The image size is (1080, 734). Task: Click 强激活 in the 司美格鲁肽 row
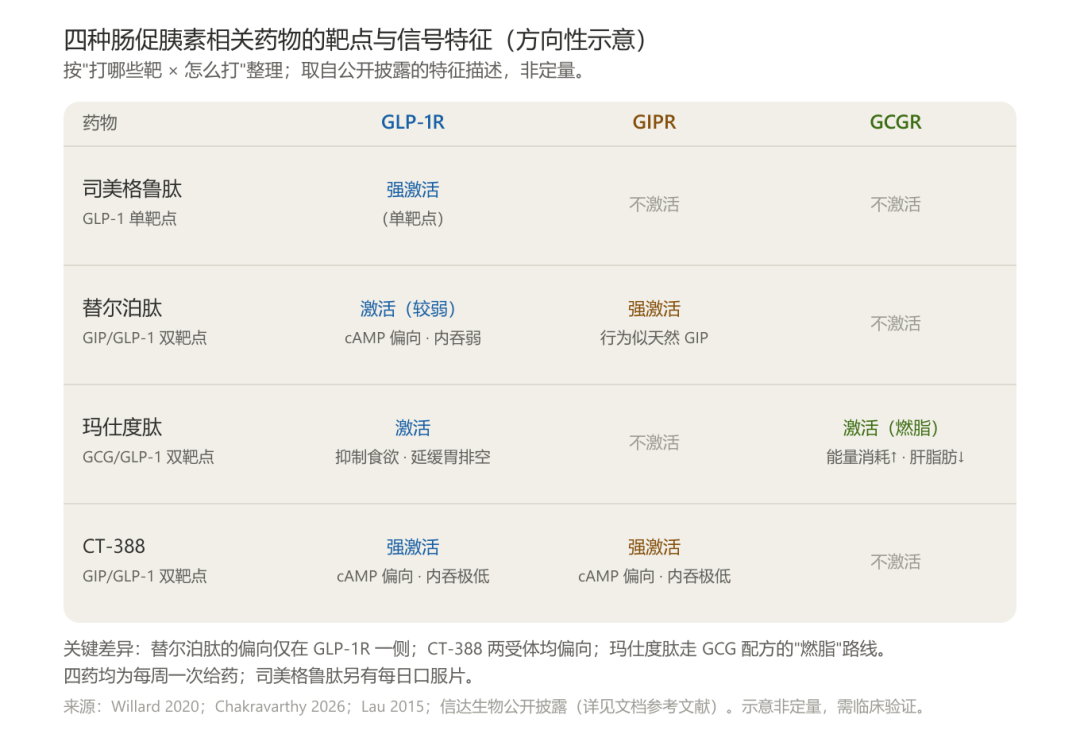pos(413,189)
